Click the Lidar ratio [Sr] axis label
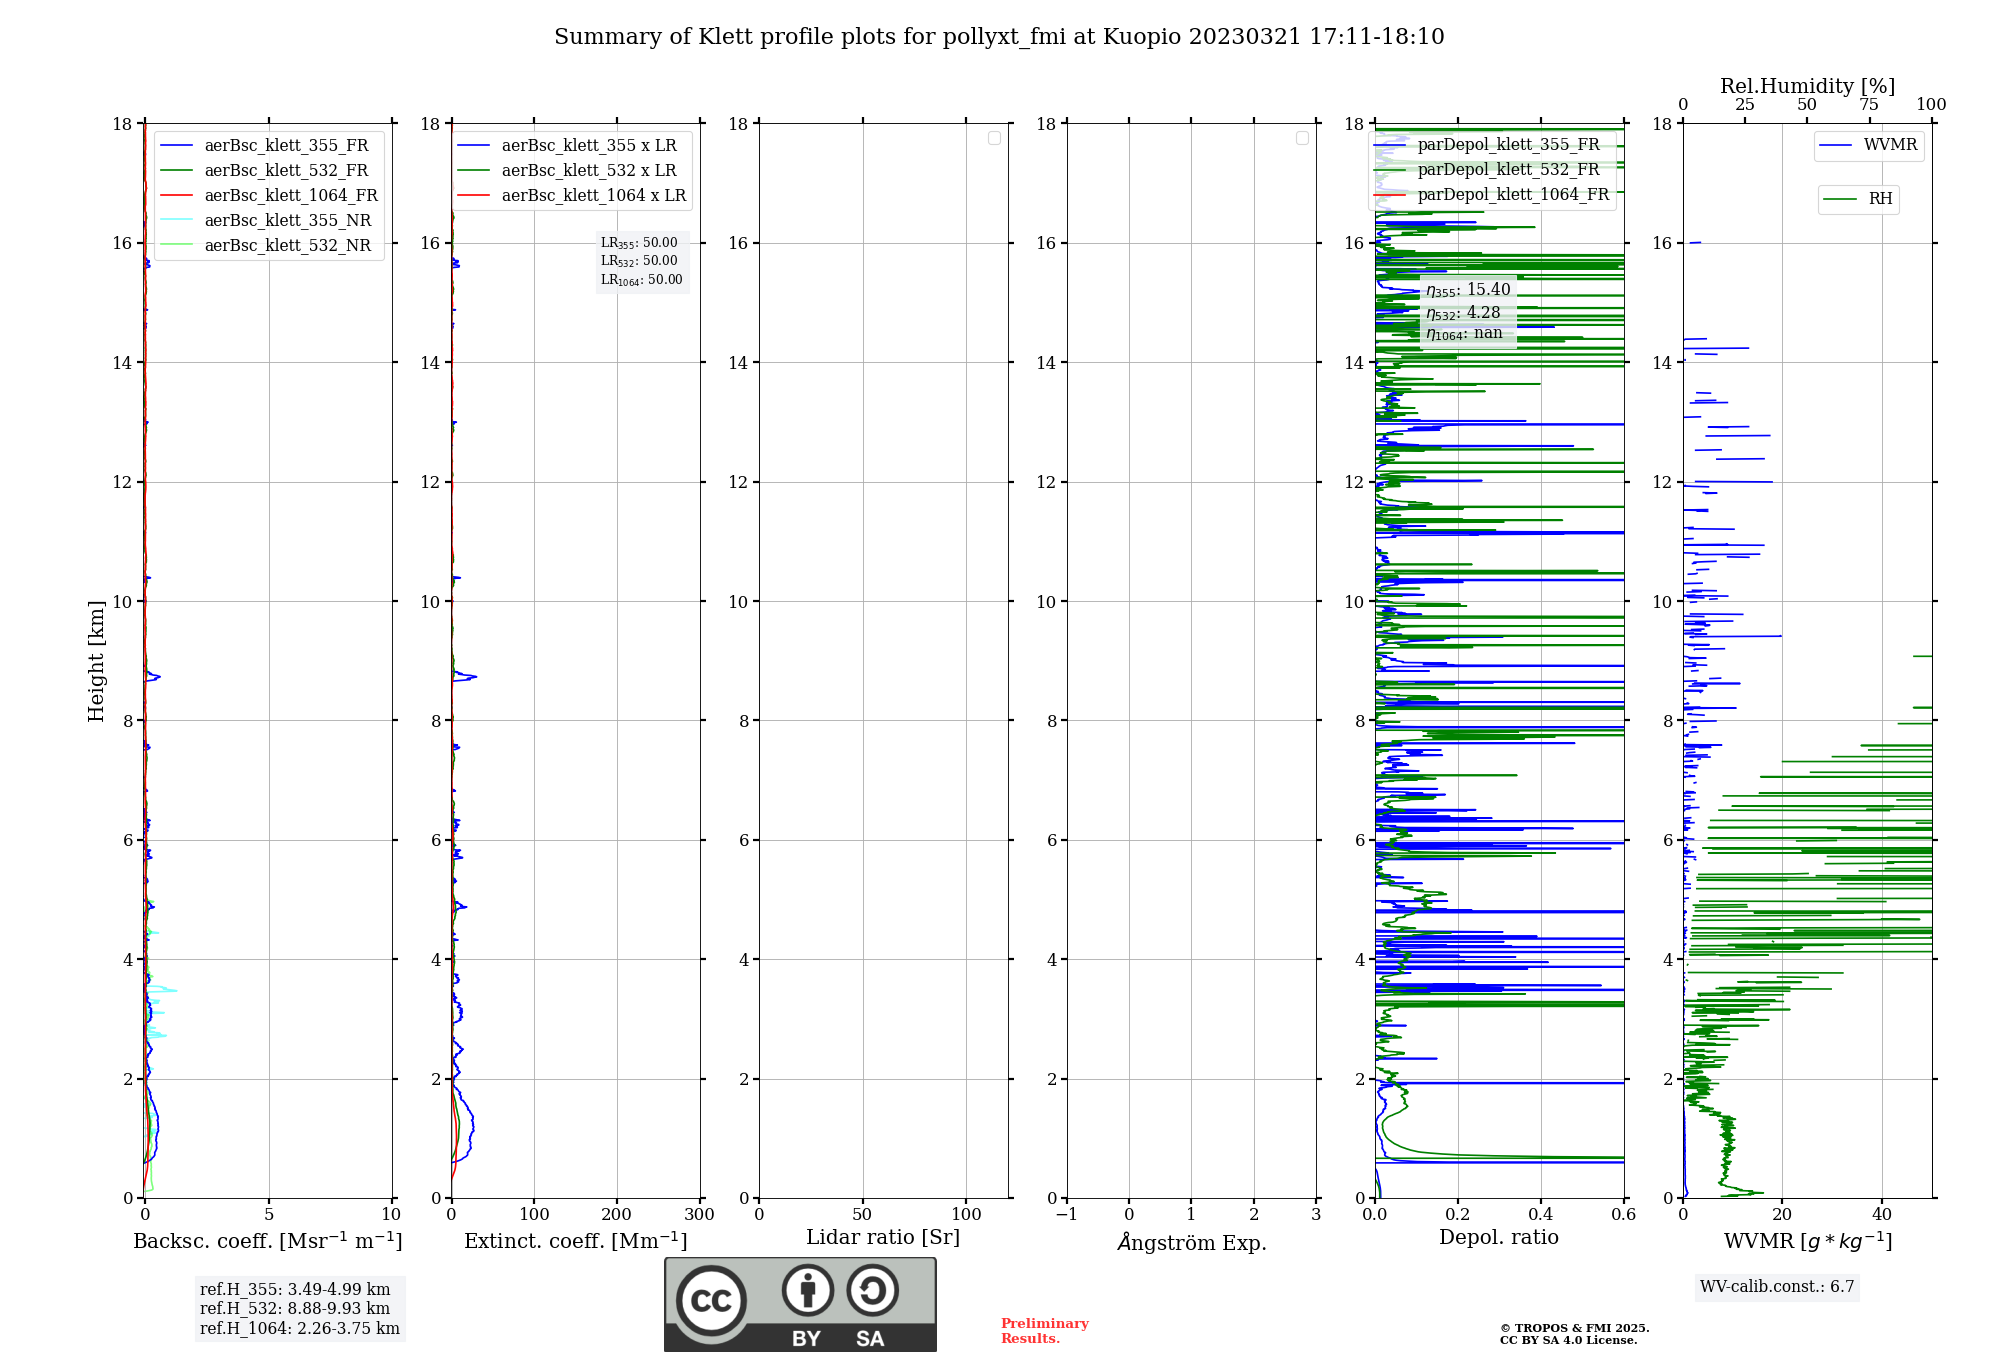The height and width of the screenshot is (1360, 2000). point(883,1237)
